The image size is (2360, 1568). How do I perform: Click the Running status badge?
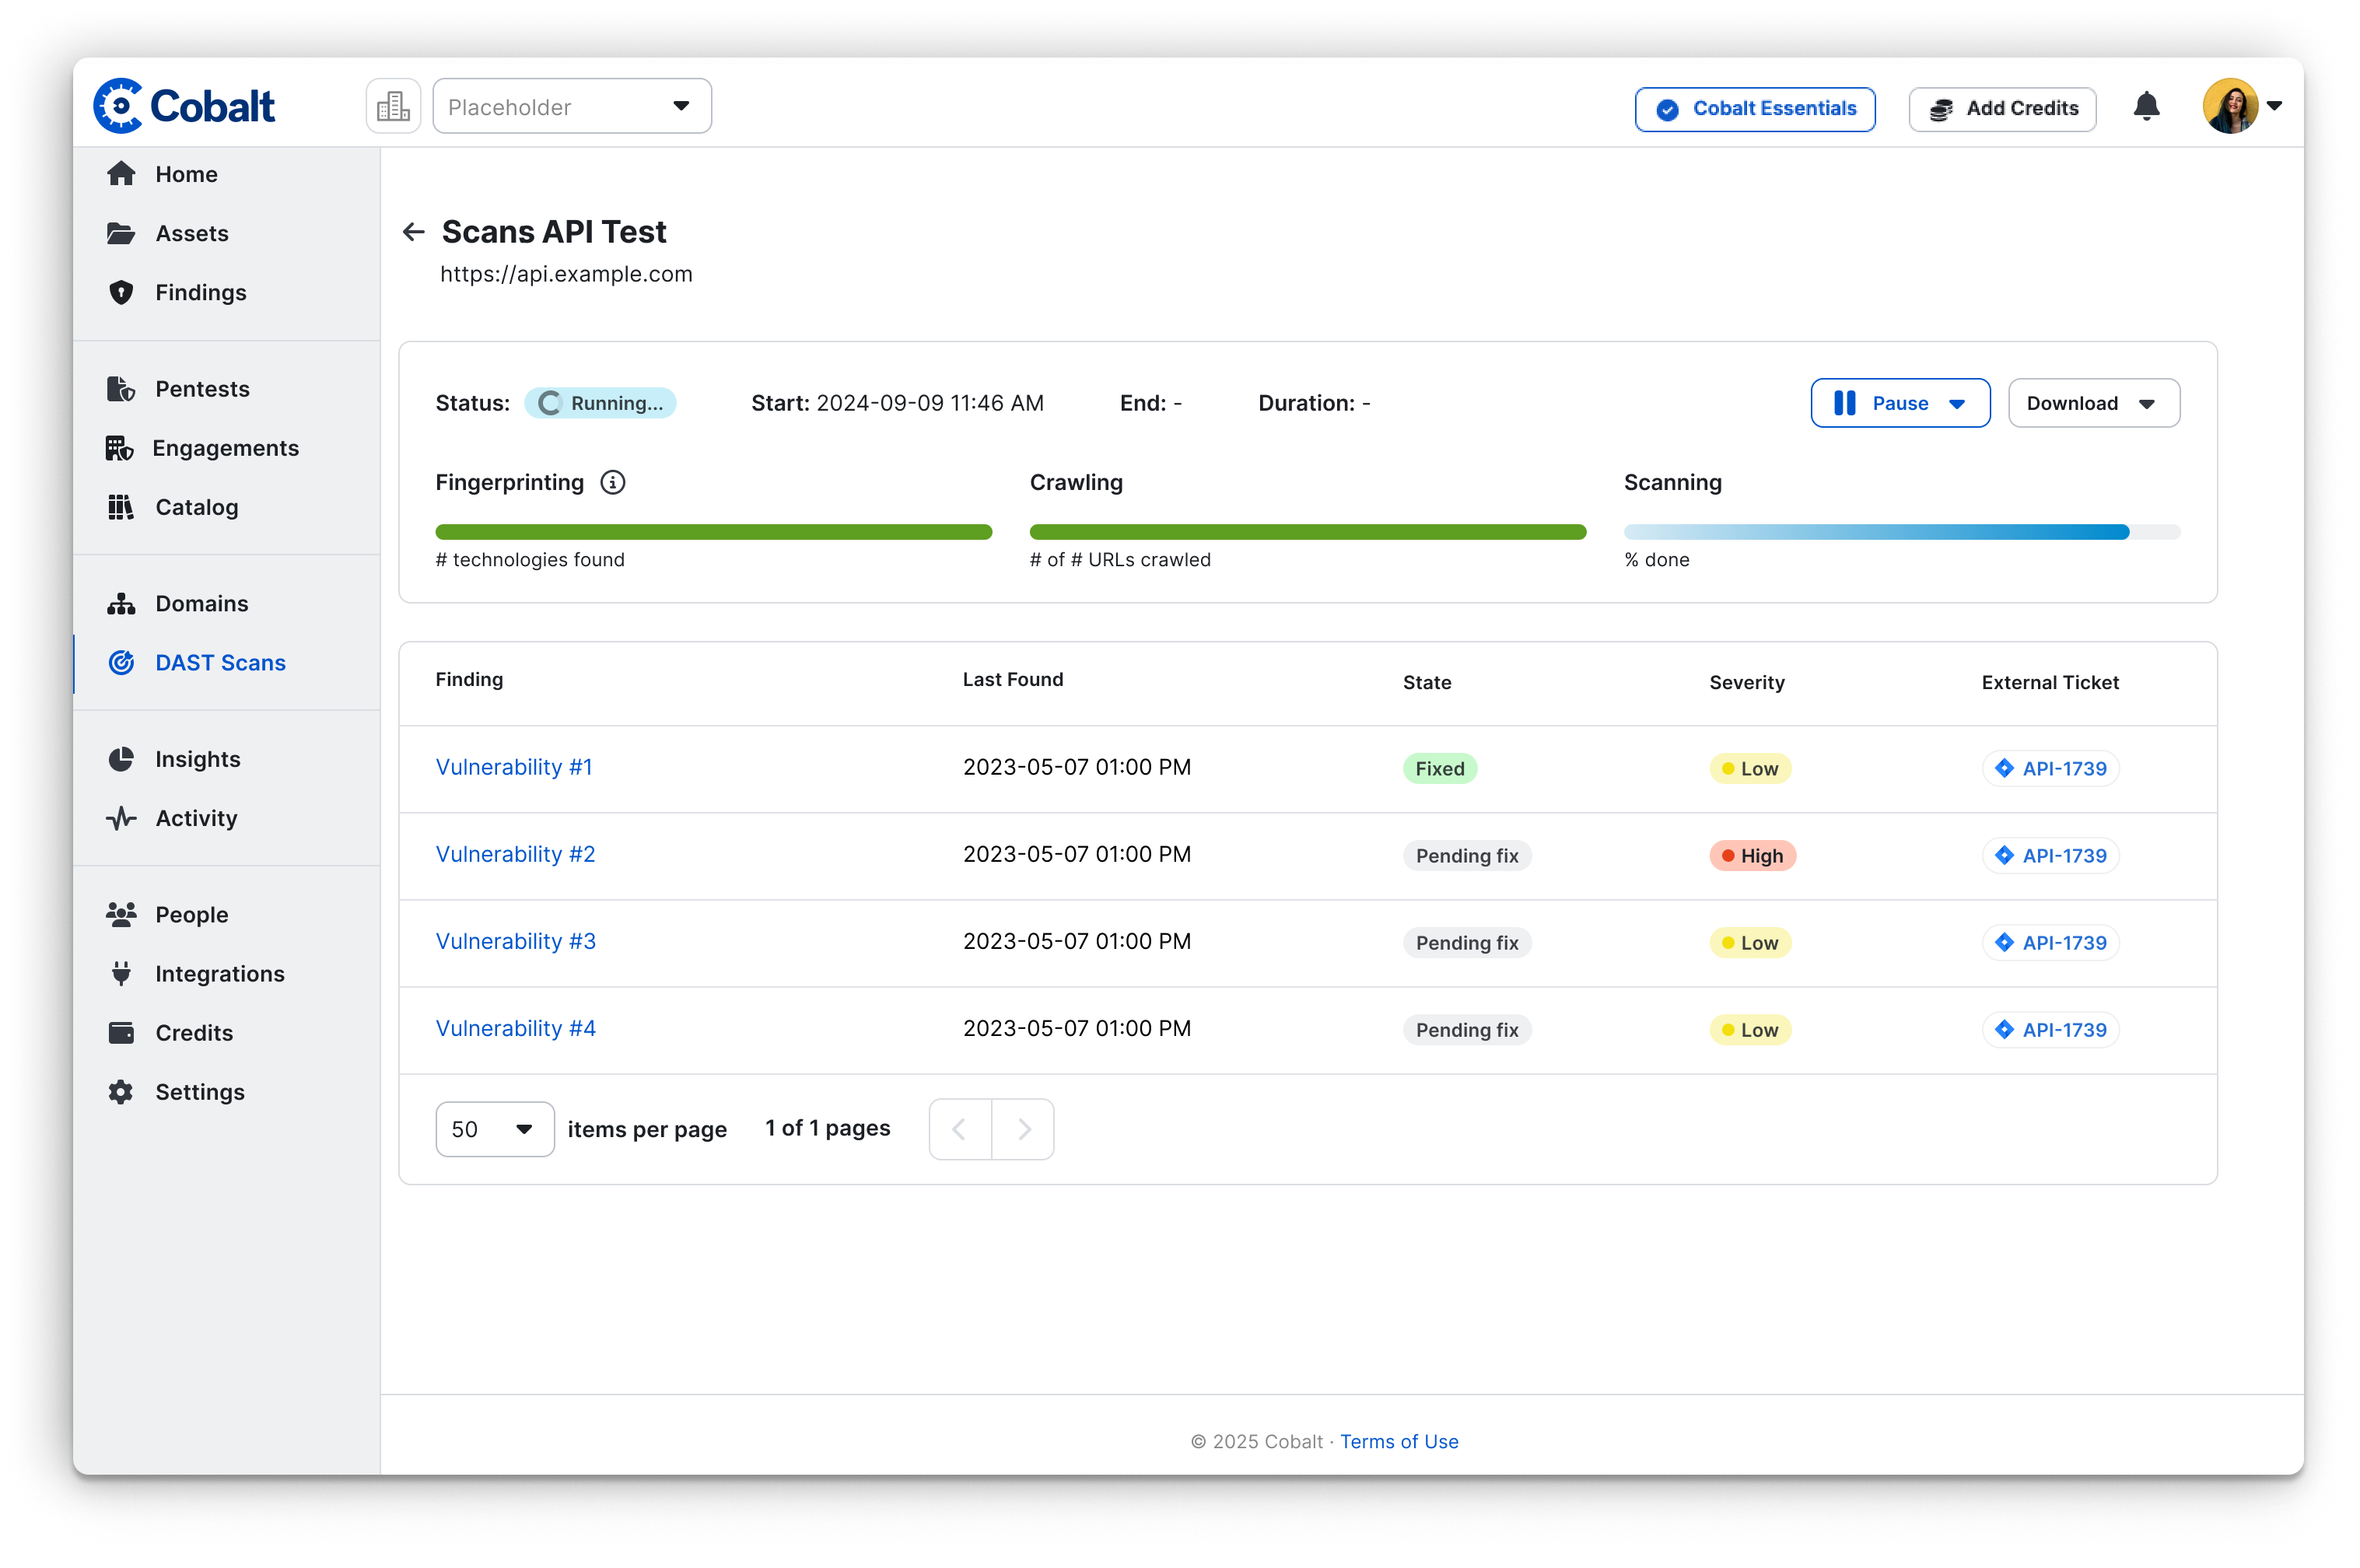(x=600, y=403)
